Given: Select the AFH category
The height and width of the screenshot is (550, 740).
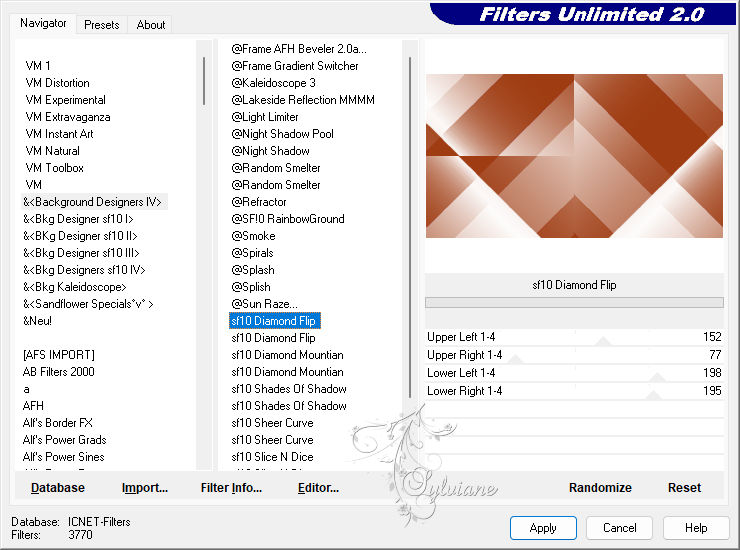Looking at the screenshot, I should (33, 406).
